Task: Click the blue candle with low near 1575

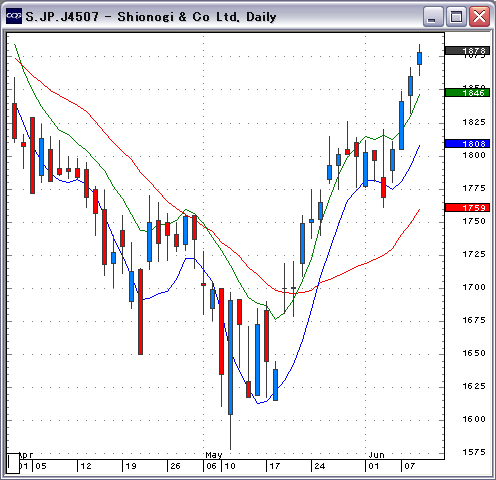Action: coord(230,357)
